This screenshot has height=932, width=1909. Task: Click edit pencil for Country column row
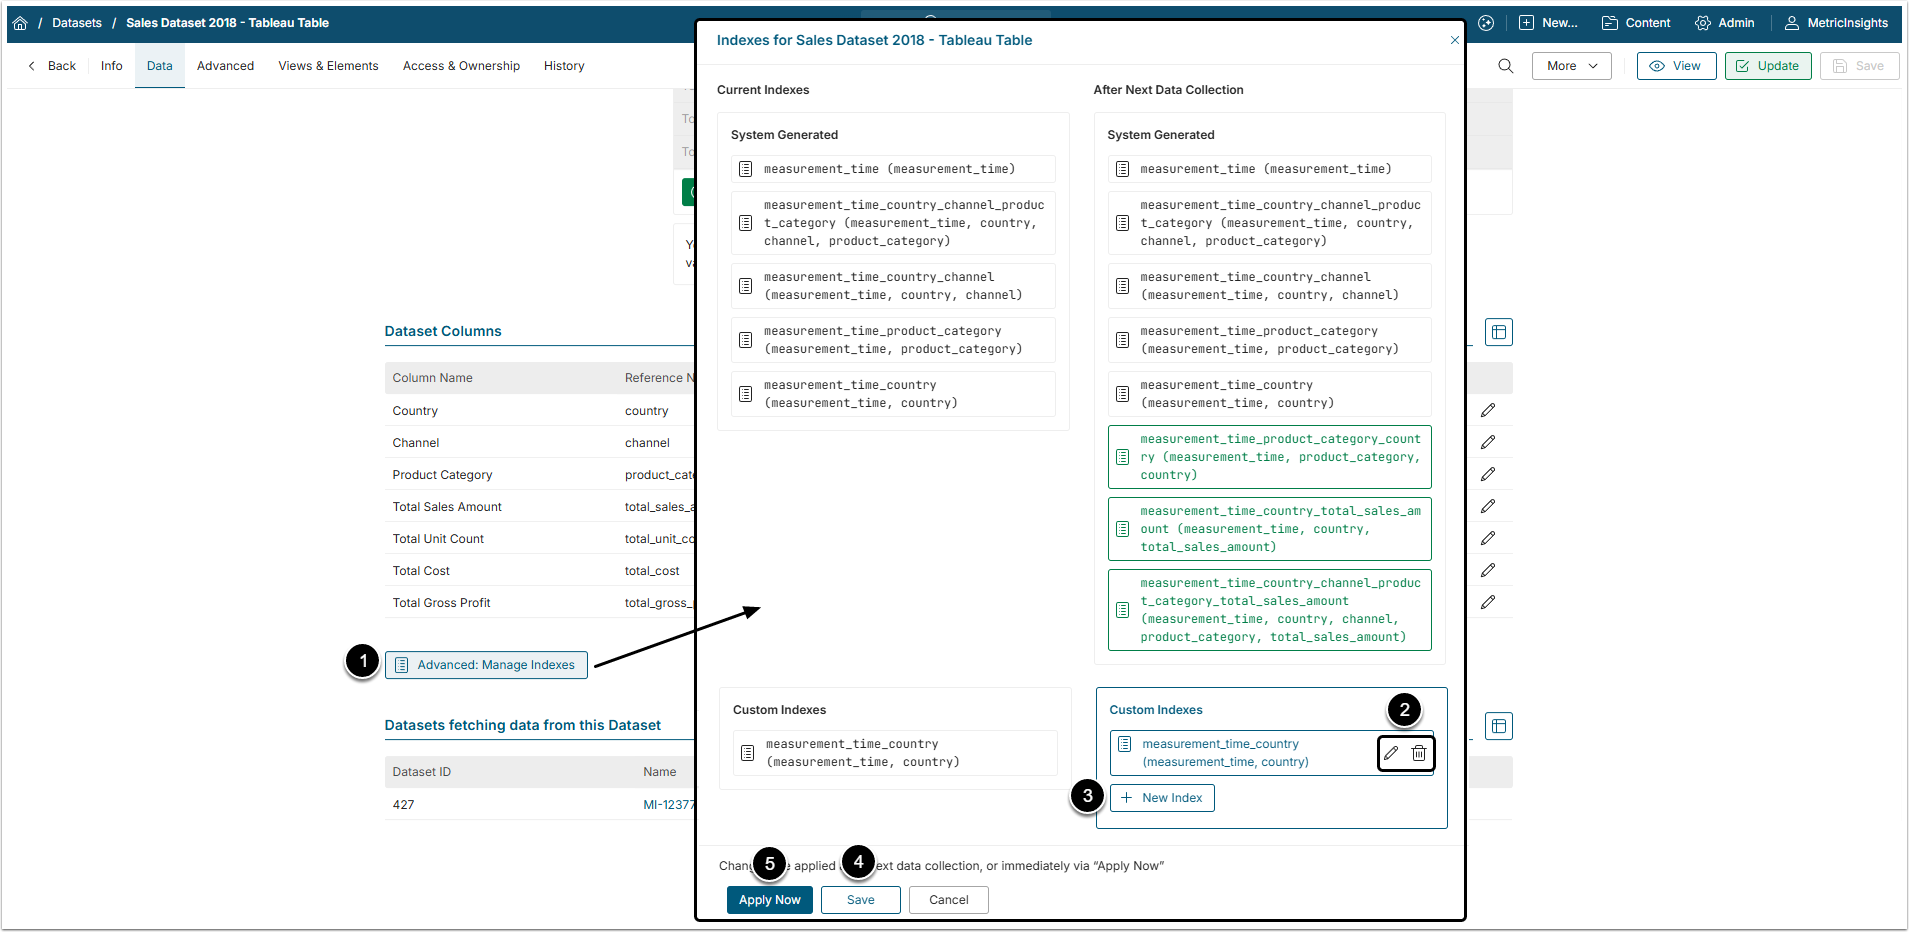1488,410
